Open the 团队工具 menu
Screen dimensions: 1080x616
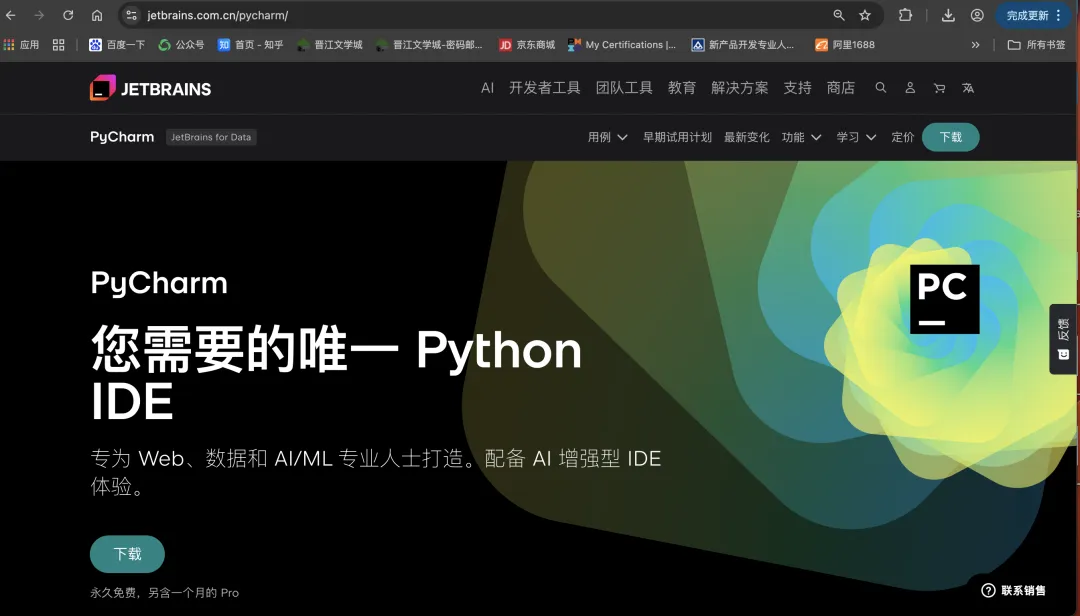[624, 88]
